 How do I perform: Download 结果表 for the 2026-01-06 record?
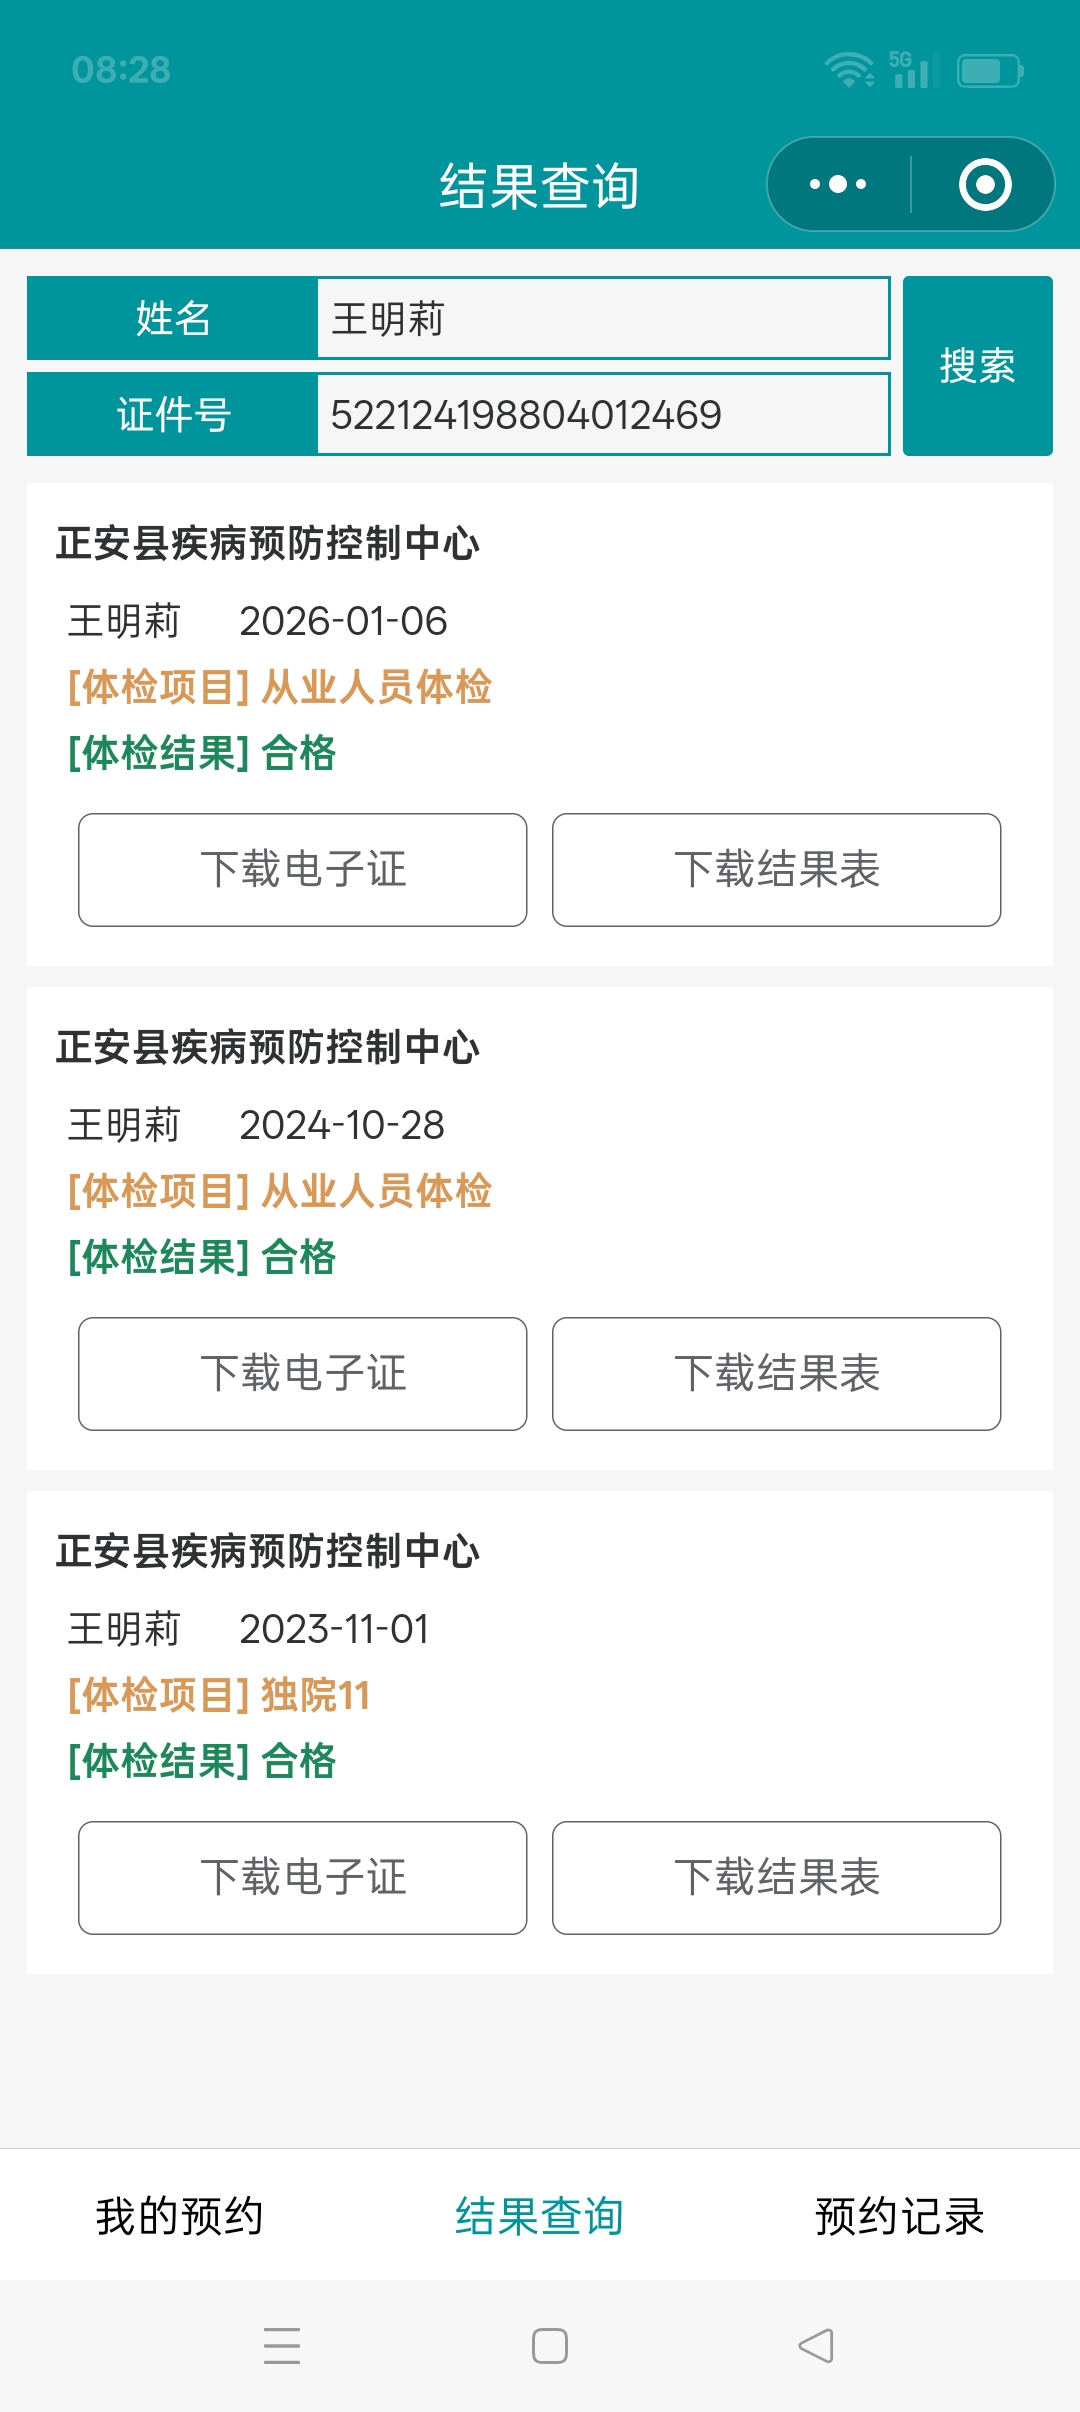click(776, 870)
